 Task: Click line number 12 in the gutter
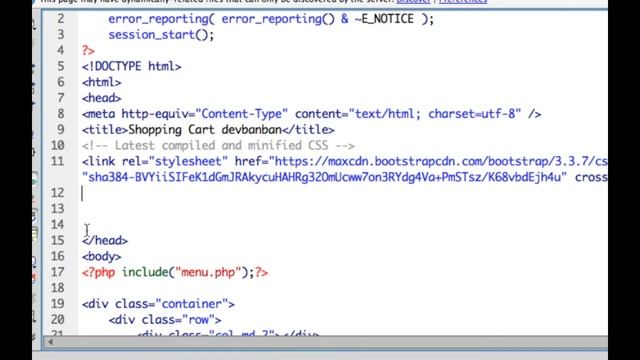(58, 193)
